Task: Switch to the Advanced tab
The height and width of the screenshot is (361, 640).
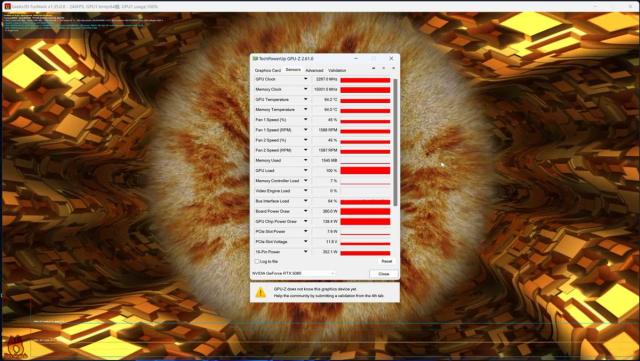Action: (x=314, y=70)
